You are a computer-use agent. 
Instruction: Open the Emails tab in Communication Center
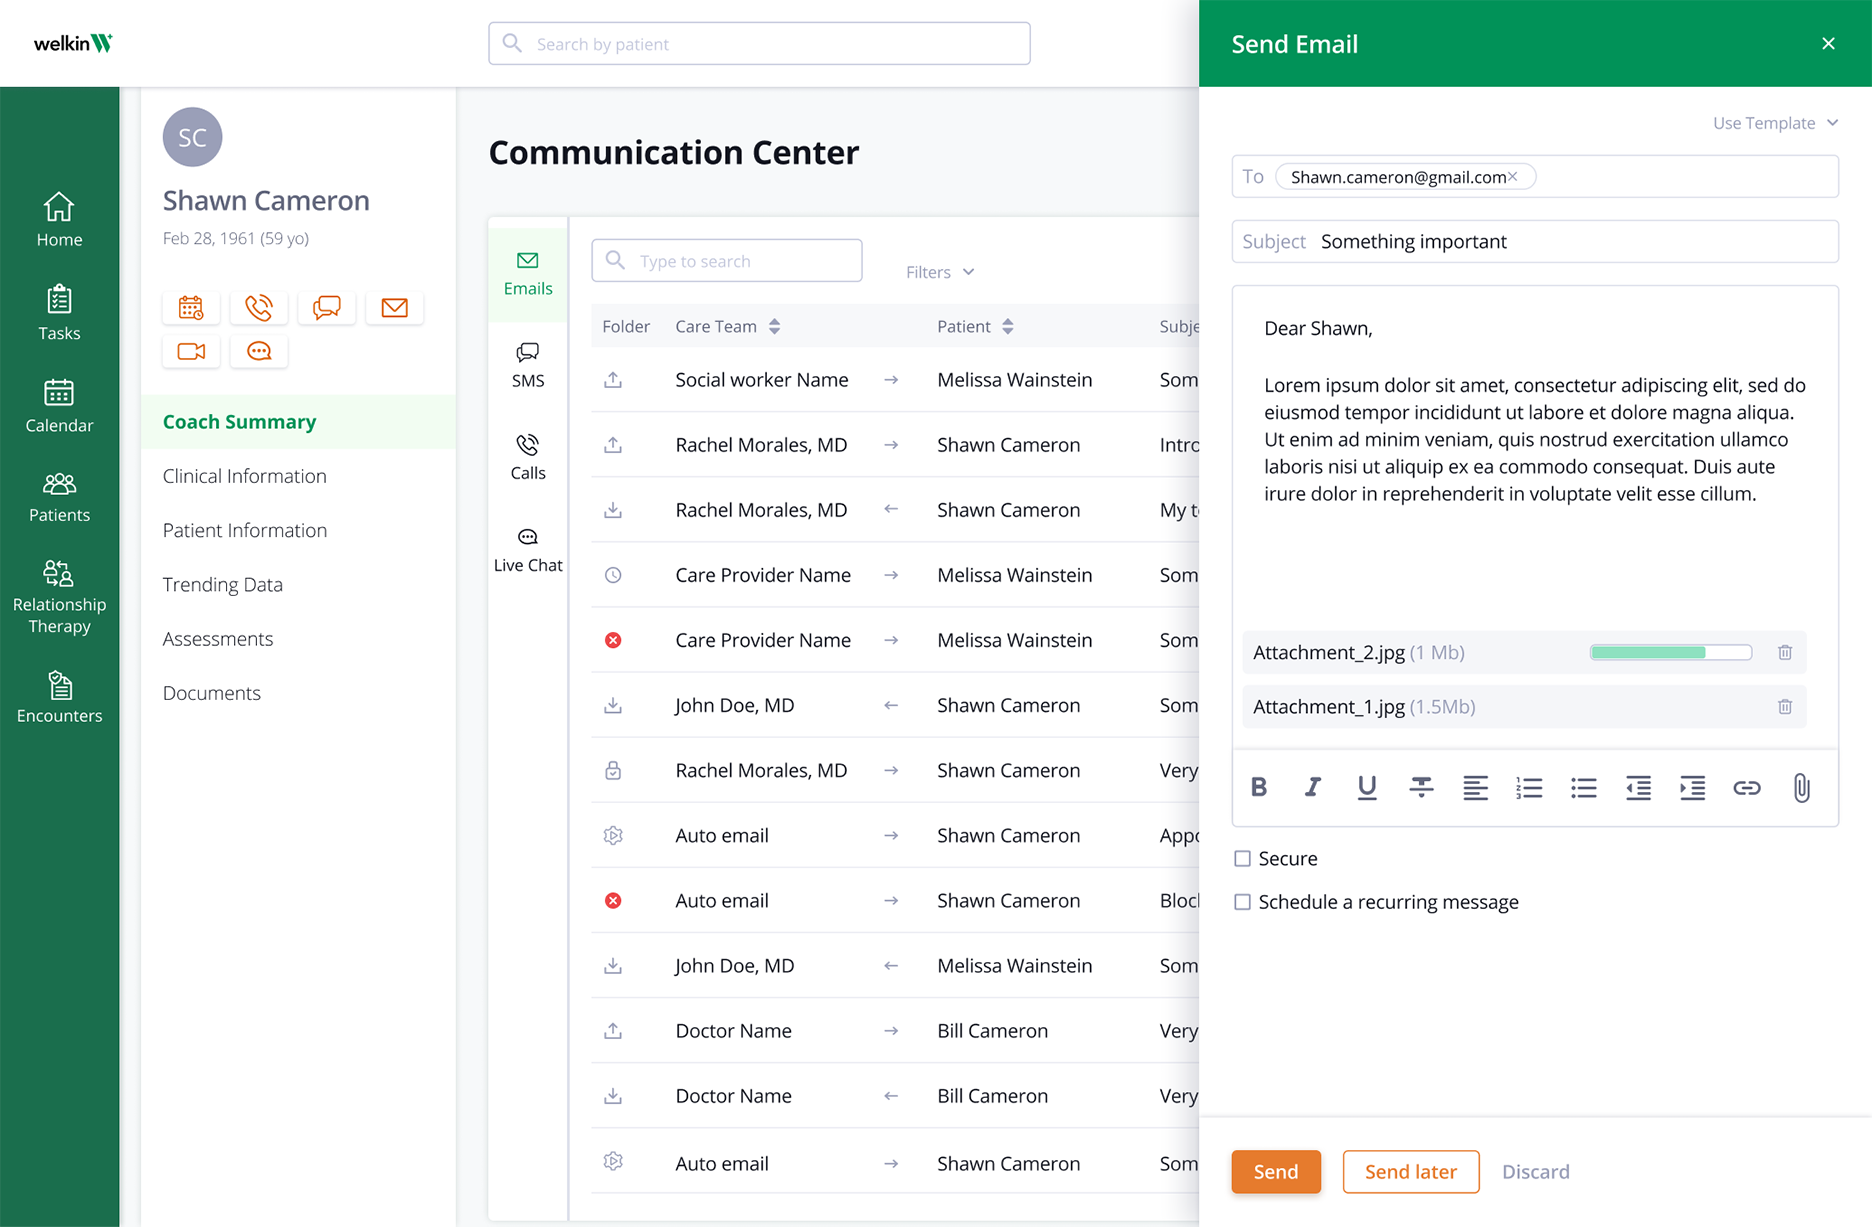527,272
